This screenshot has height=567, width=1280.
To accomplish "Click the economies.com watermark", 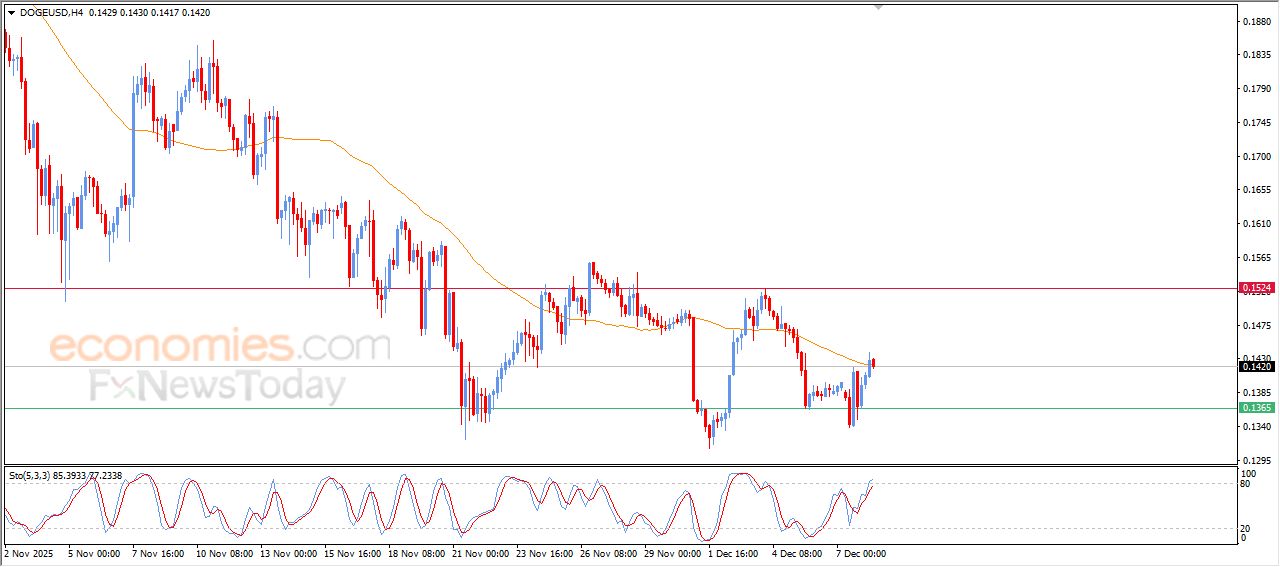I will [220, 347].
